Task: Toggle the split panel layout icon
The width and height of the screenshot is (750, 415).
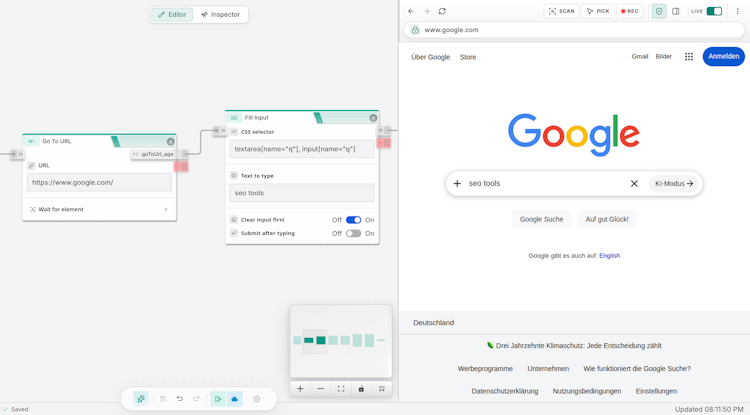Action: point(676,11)
